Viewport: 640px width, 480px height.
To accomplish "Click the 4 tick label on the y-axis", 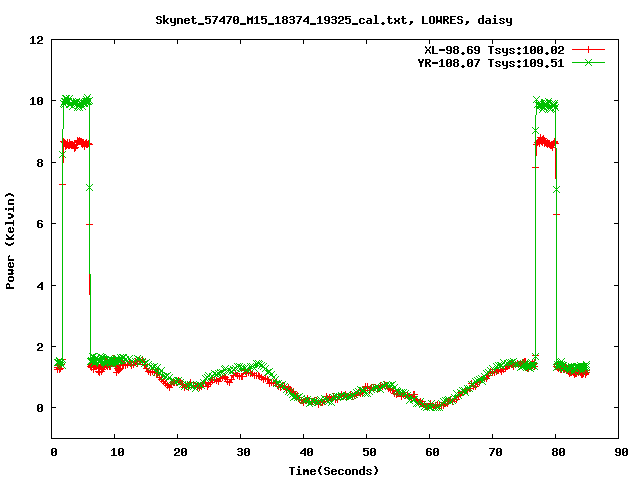I will (40, 285).
